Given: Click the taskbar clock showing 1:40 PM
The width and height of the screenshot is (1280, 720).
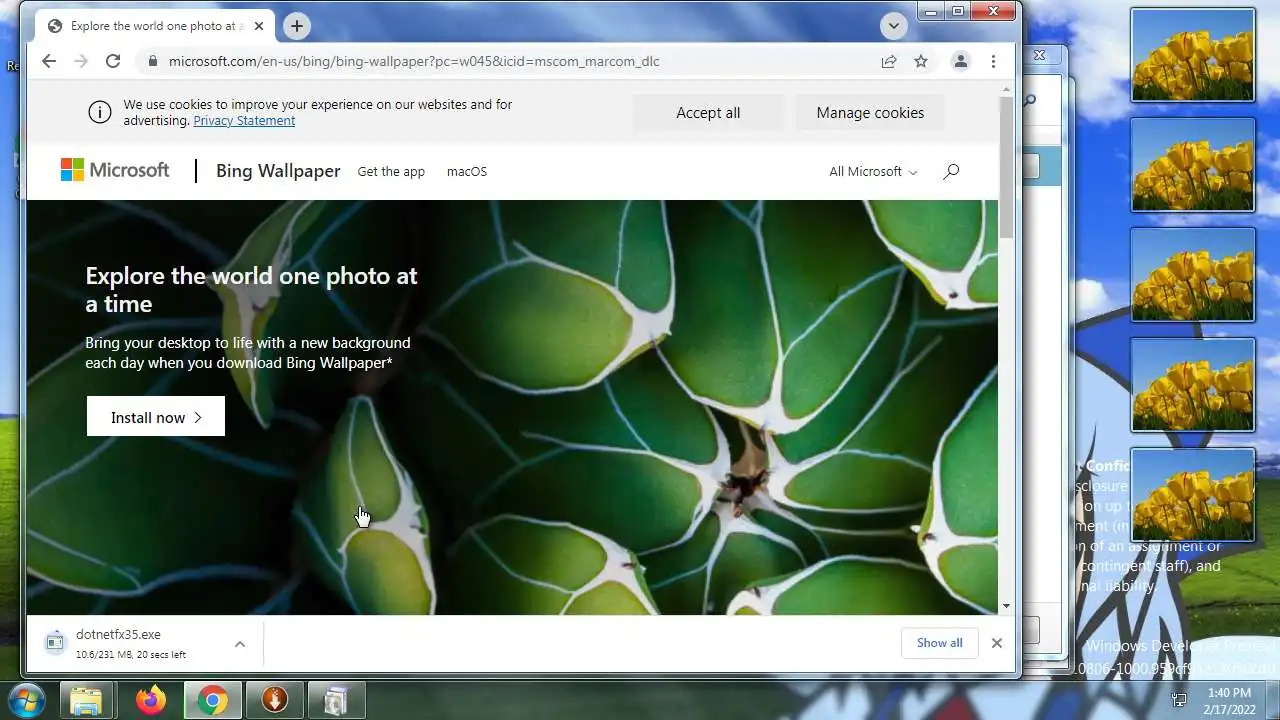Looking at the screenshot, I should coord(1229,701).
